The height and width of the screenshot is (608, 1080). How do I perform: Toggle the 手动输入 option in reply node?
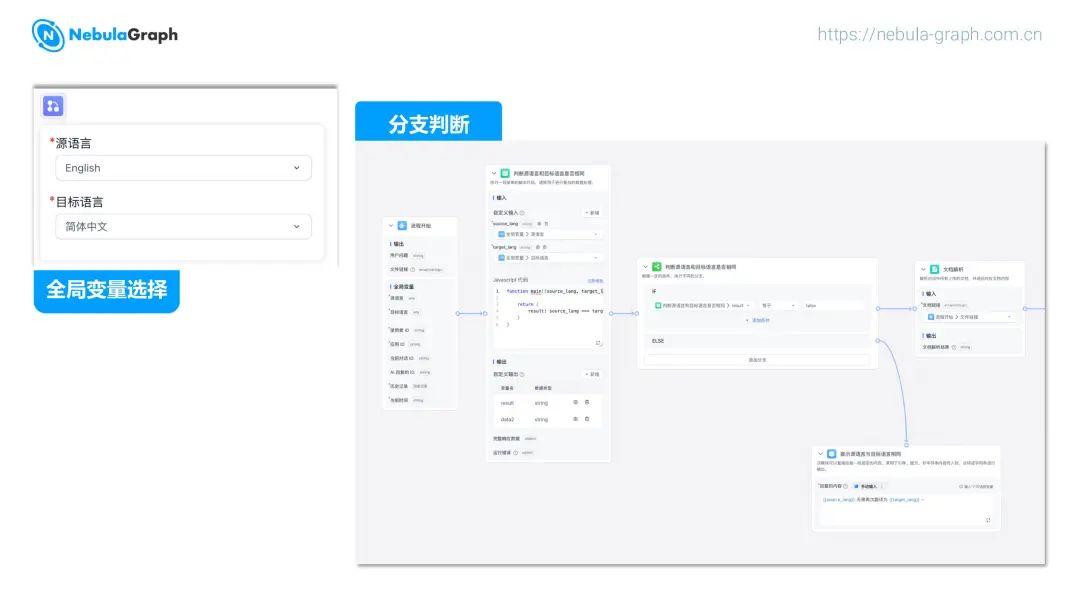tap(867, 486)
